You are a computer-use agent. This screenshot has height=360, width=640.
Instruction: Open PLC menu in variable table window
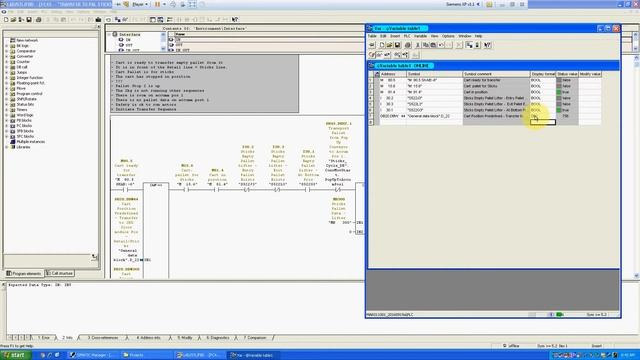[407, 36]
